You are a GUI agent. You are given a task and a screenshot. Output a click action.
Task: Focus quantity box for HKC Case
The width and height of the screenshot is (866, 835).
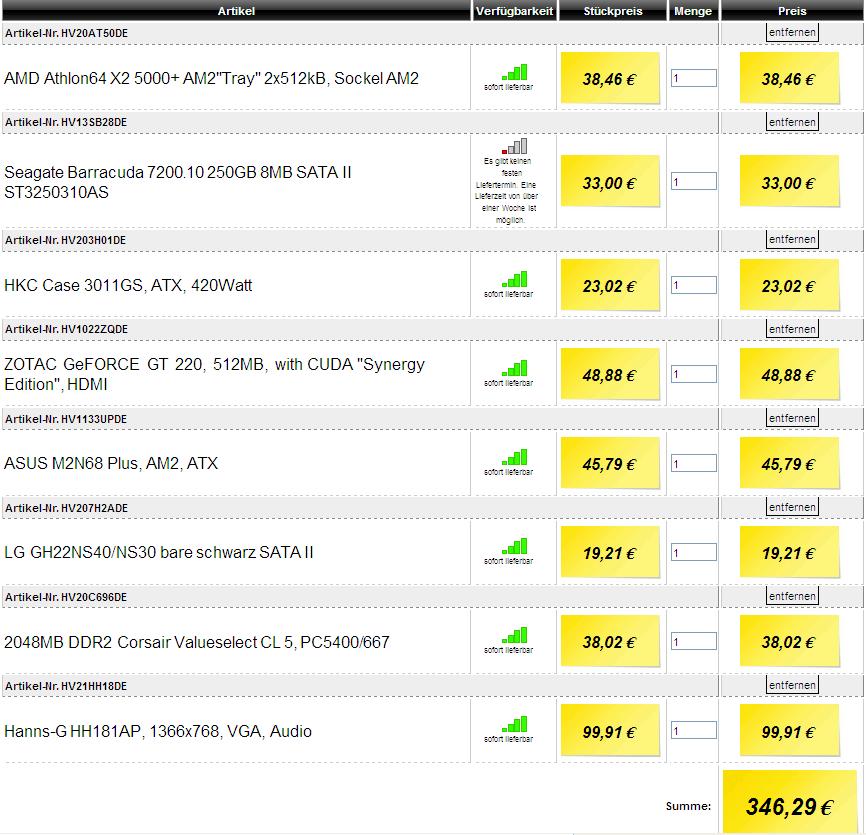click(x=694, y=285)
